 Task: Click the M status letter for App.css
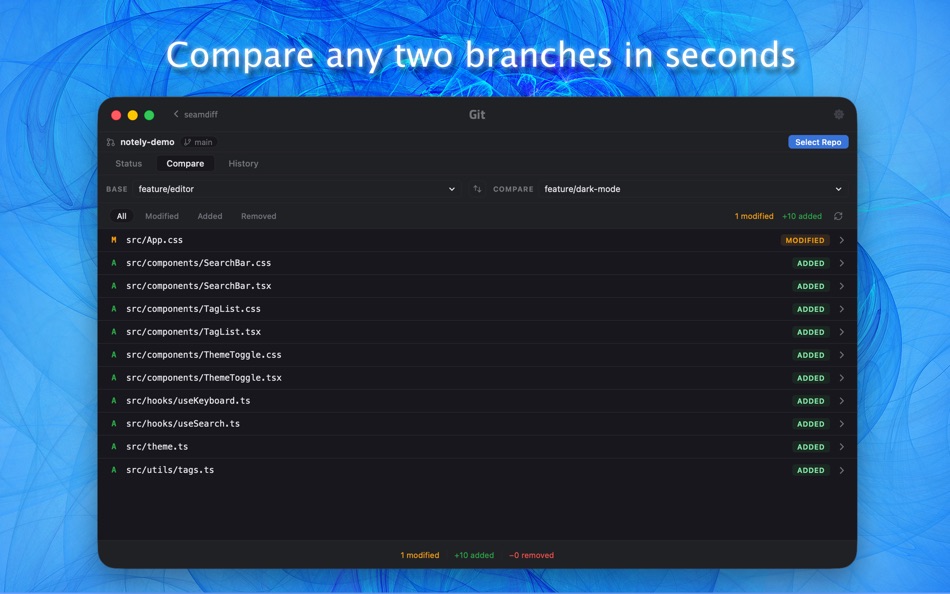[x=113, y=240]
